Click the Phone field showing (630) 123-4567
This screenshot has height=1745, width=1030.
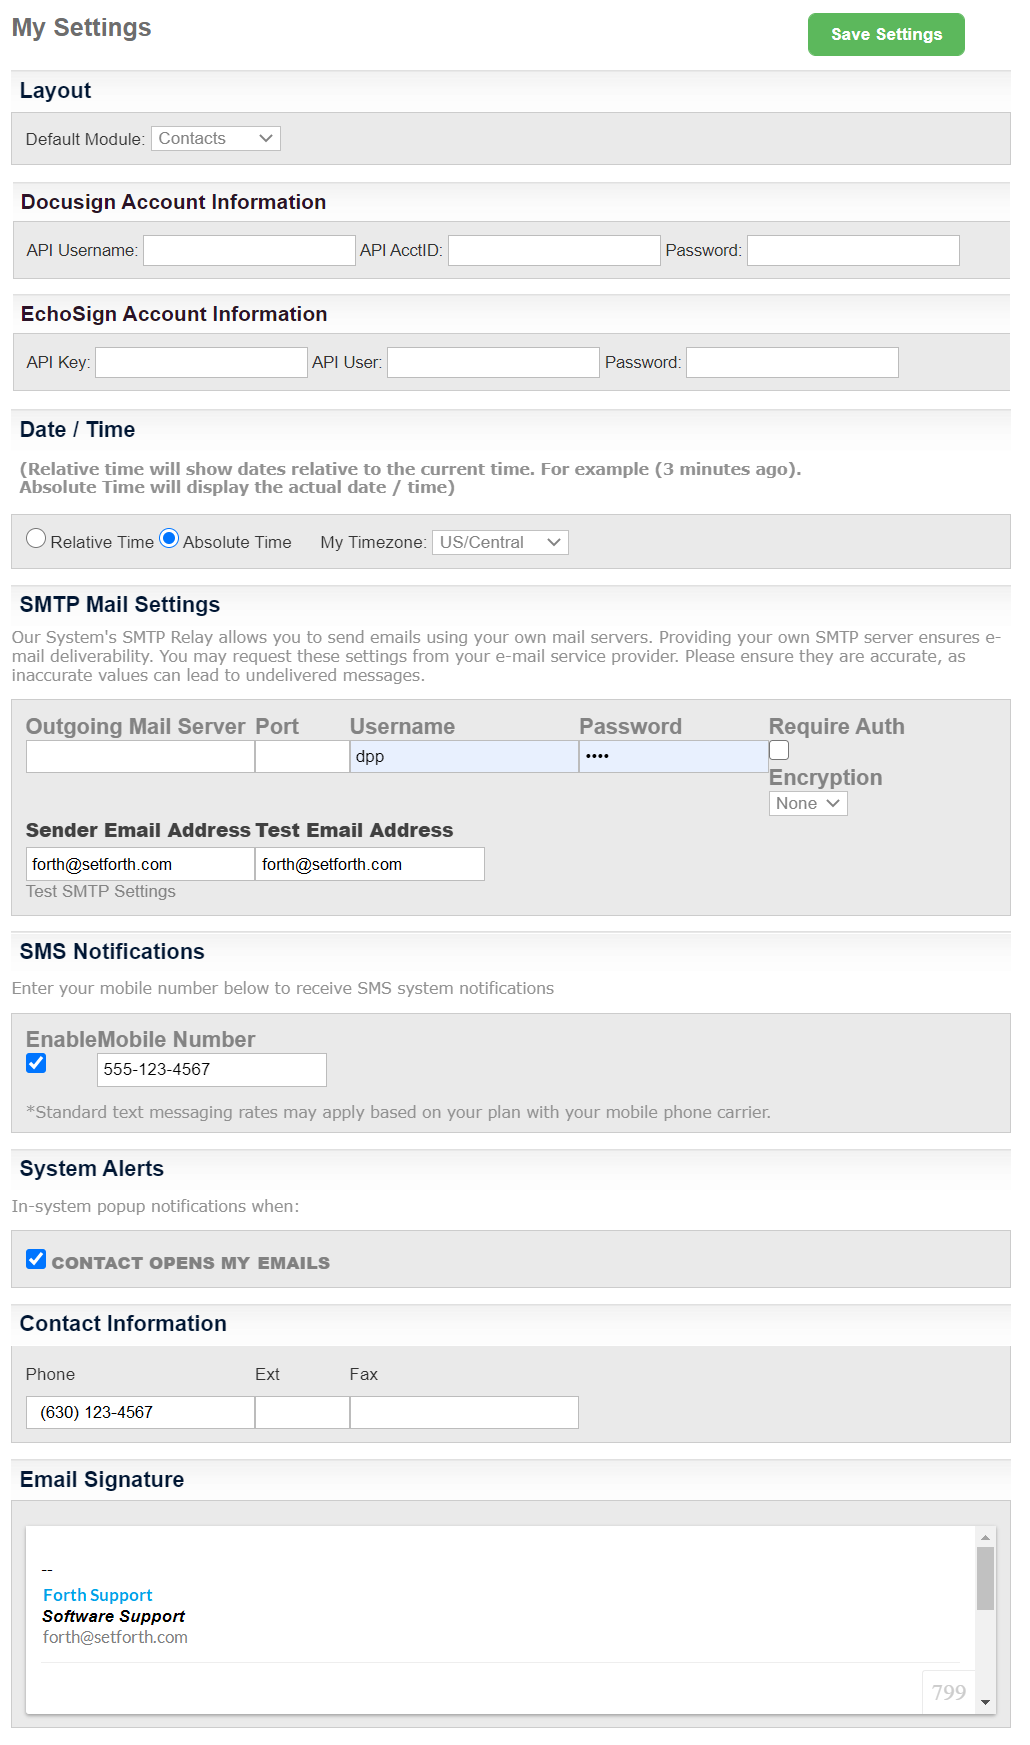pyautogui.click(x=139, y=1411)
